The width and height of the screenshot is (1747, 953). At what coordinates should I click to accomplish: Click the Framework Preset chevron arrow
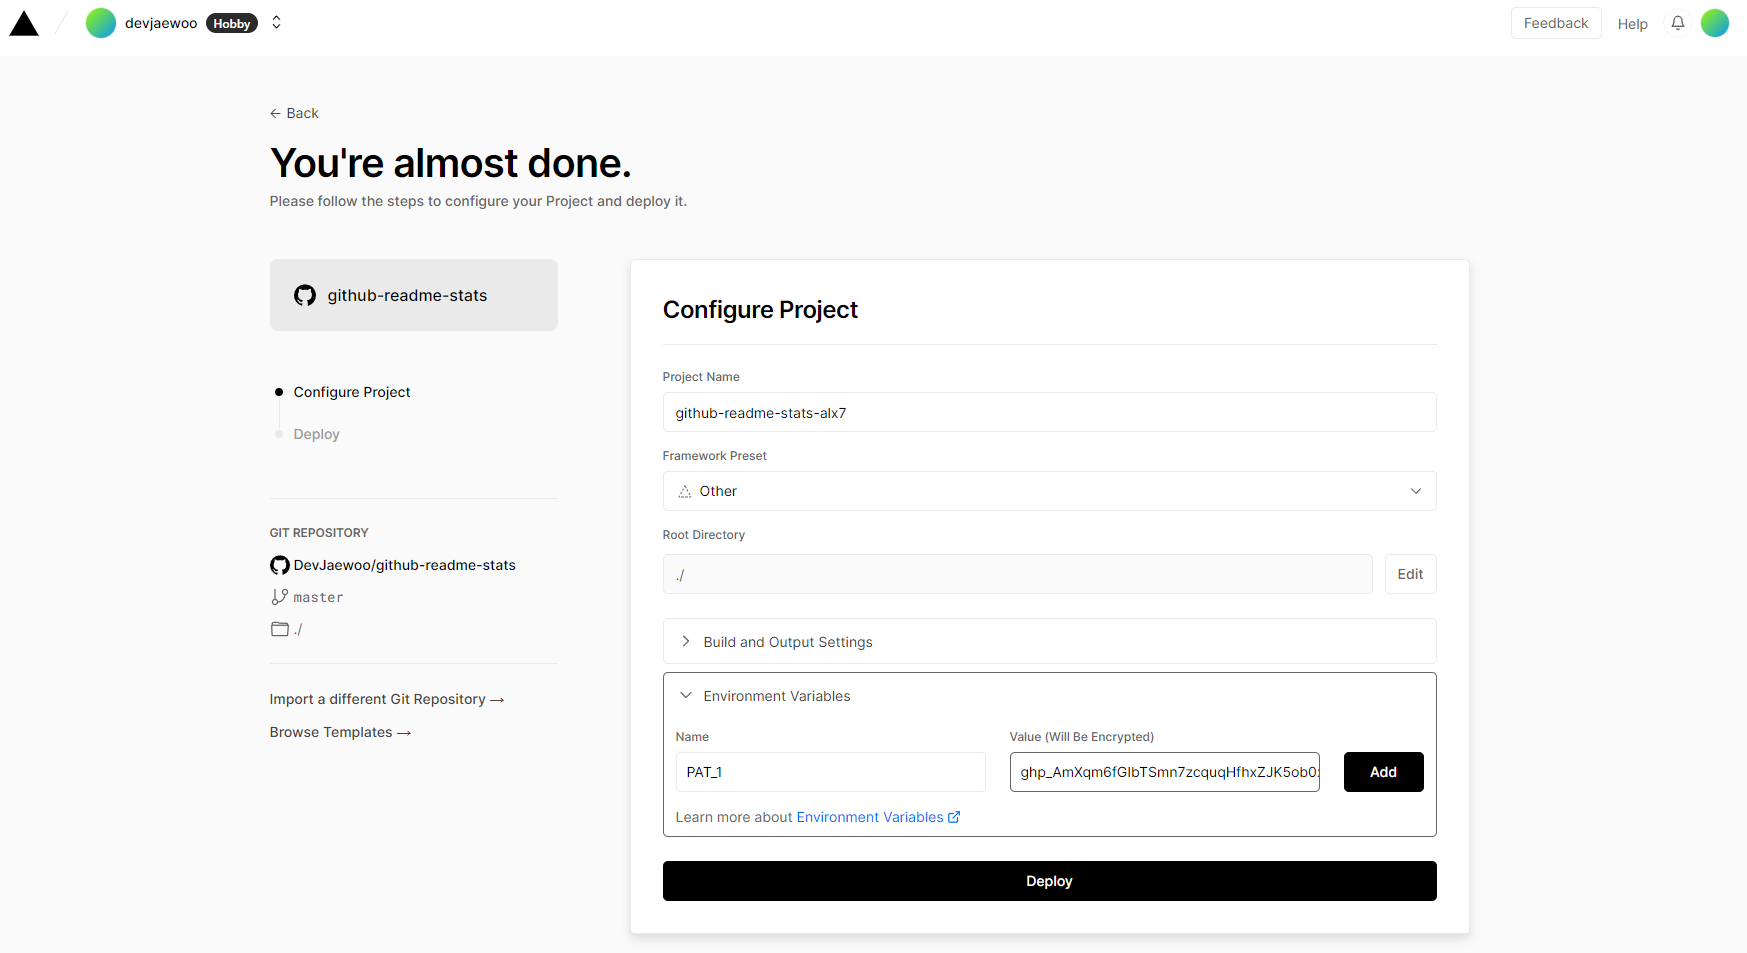coord(1415,491)
